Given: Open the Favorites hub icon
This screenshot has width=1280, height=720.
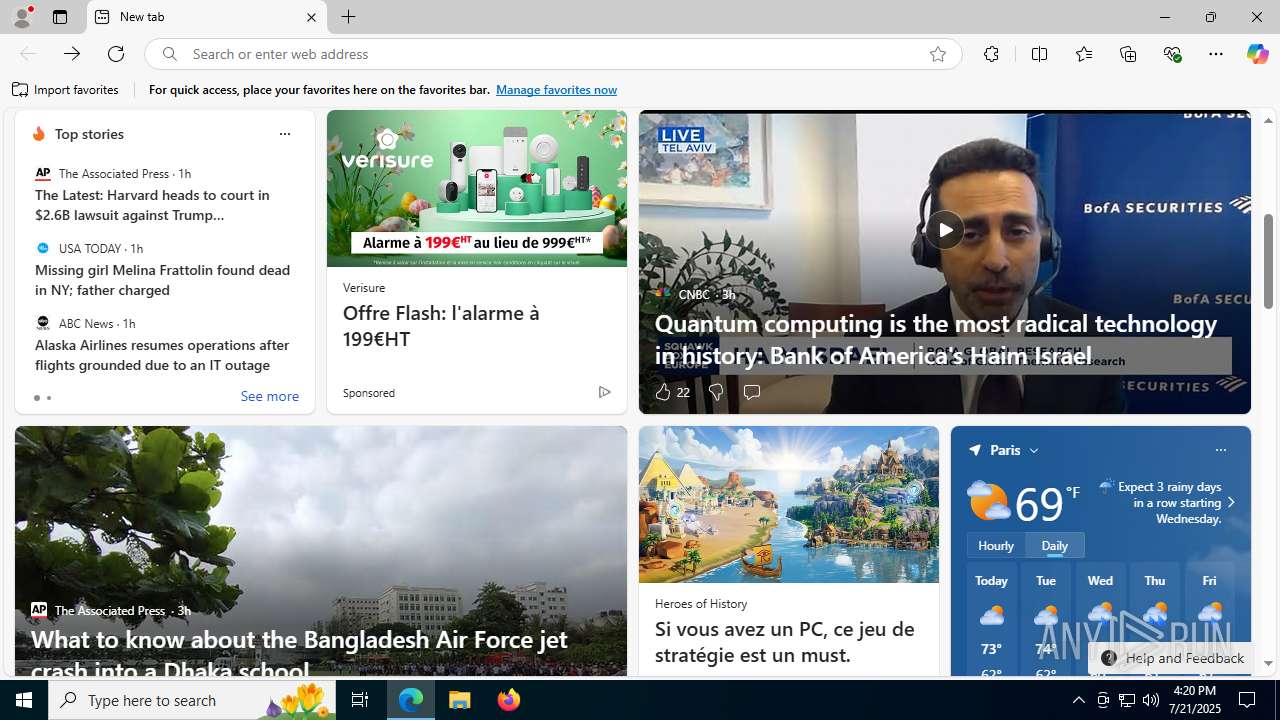Looking at the screenshot, I should click(1084, 54).
